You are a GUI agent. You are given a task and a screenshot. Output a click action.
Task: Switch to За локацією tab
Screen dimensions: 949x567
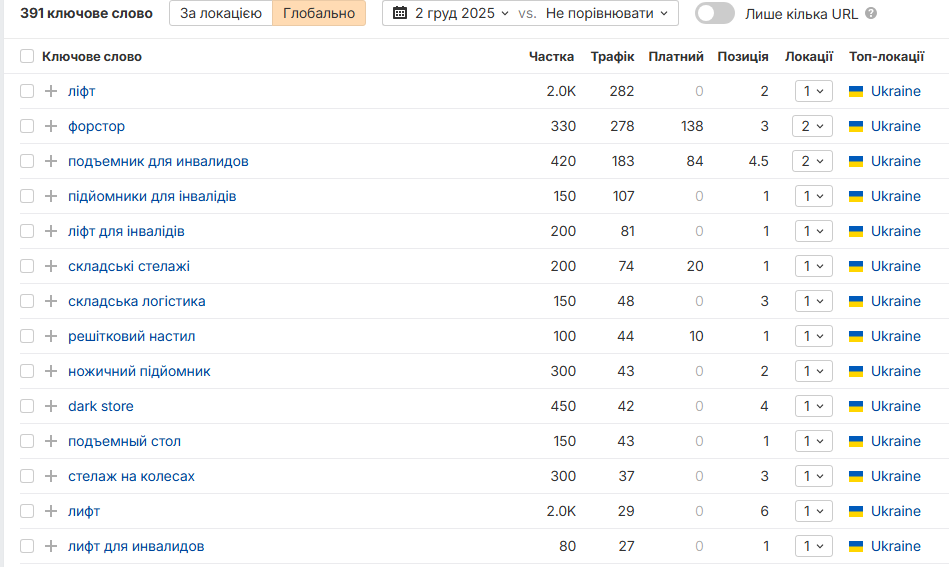tap(221, 13)
